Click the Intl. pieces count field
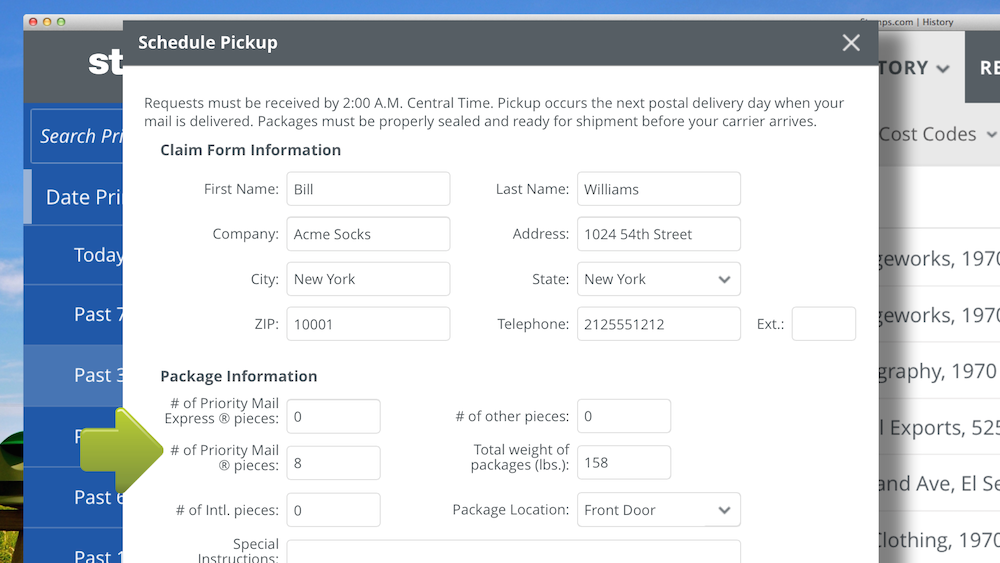 point(333,510)
